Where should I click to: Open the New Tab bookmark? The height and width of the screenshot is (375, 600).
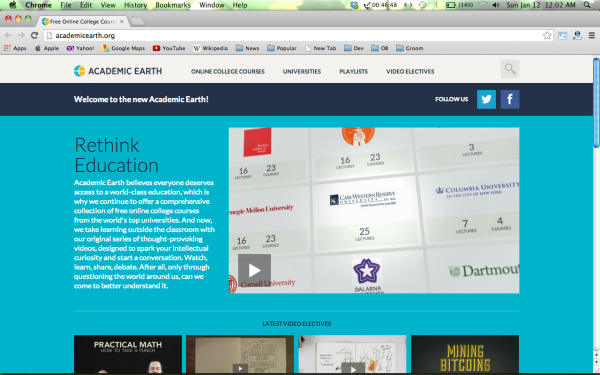pos(321,48)
